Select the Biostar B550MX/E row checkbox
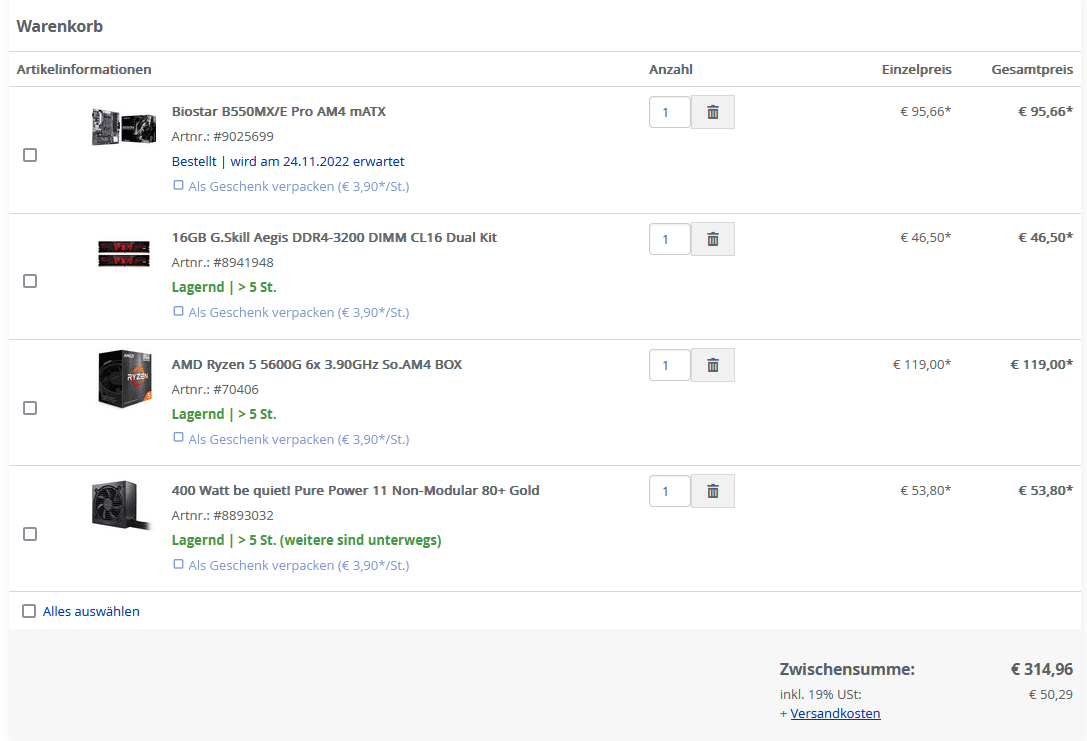The image size is (1087, 741). tap(30, 155)
